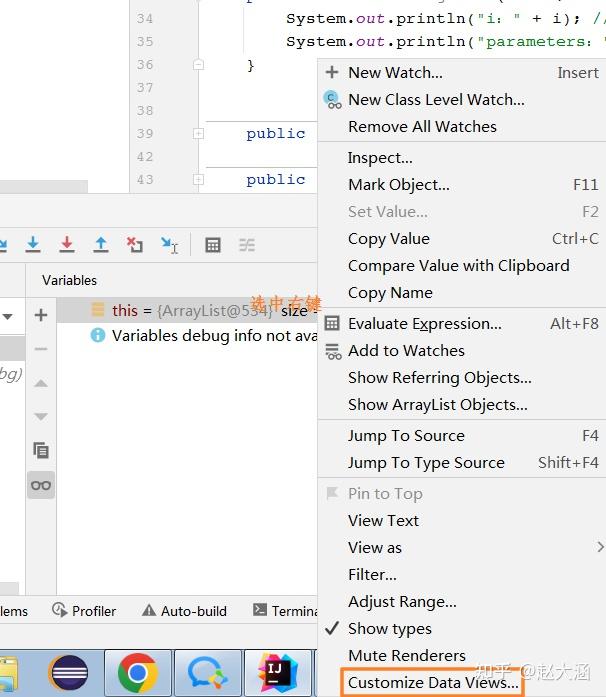Select View Text menu item
The image size is (606, 697).
click(x=462, y=521)
